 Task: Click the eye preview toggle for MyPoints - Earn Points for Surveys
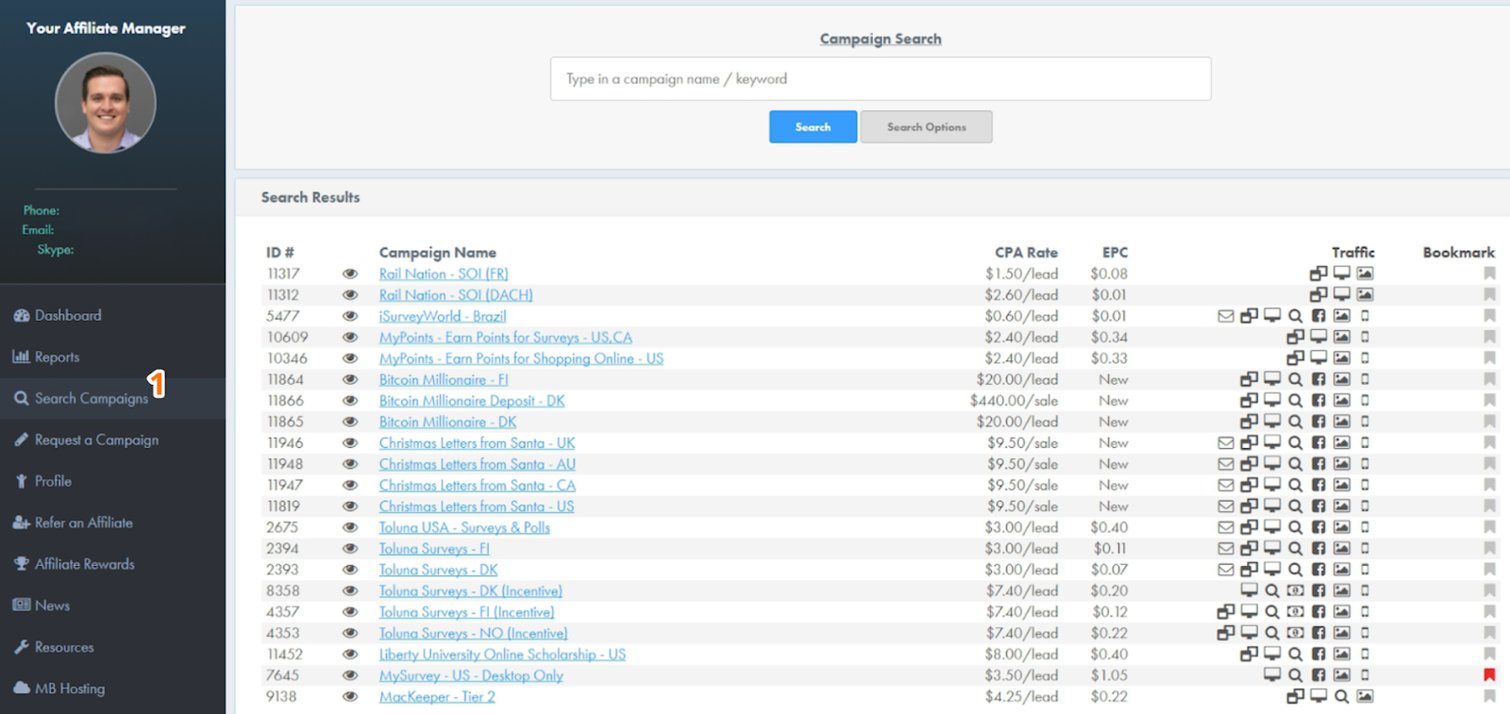349,337
